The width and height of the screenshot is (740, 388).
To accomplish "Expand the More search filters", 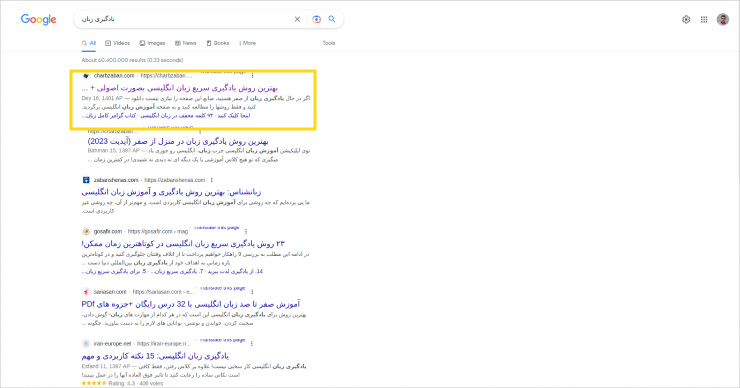I will [x=247, y=43].
